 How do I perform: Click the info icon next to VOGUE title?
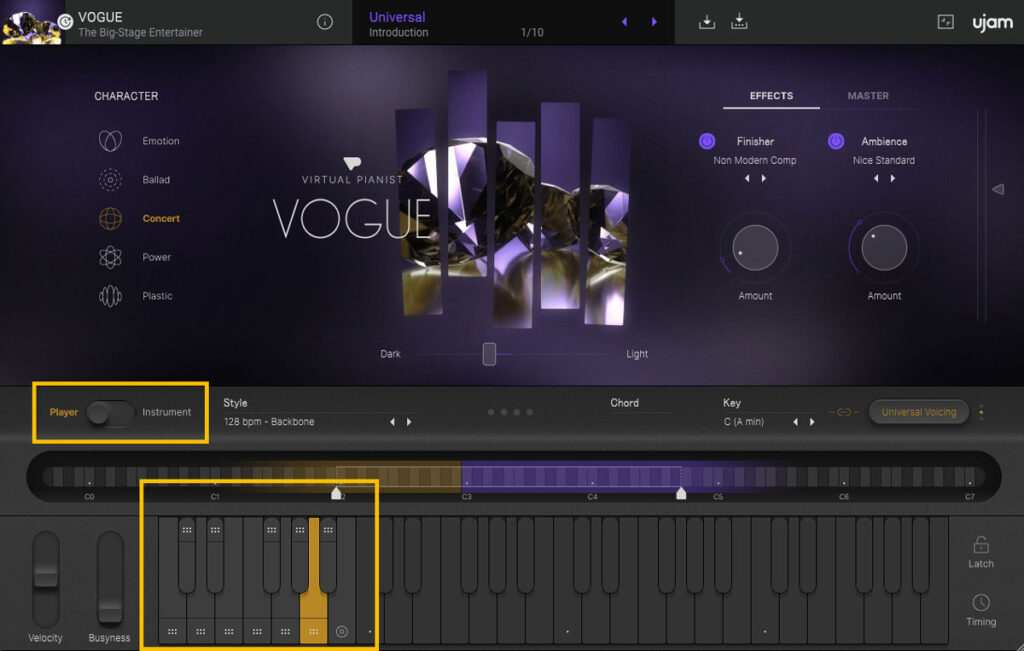coord(324,20)
